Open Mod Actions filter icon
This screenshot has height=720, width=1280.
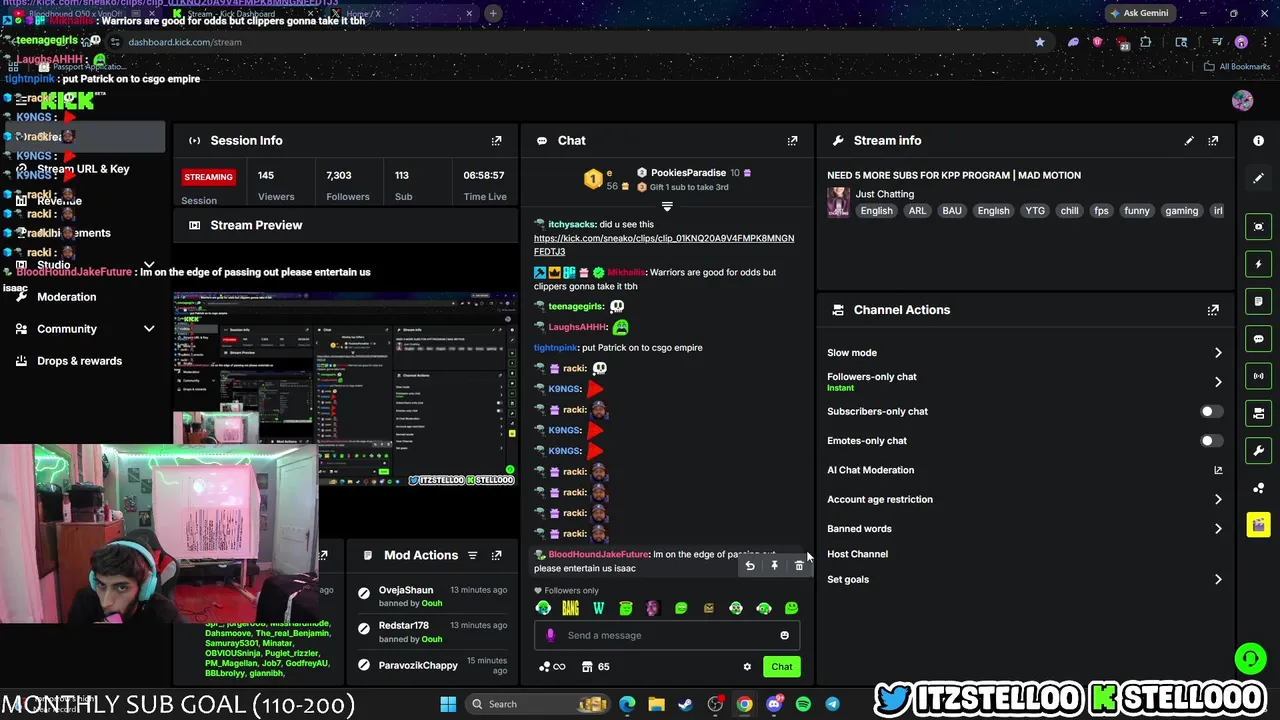click(x=471, y=555)
